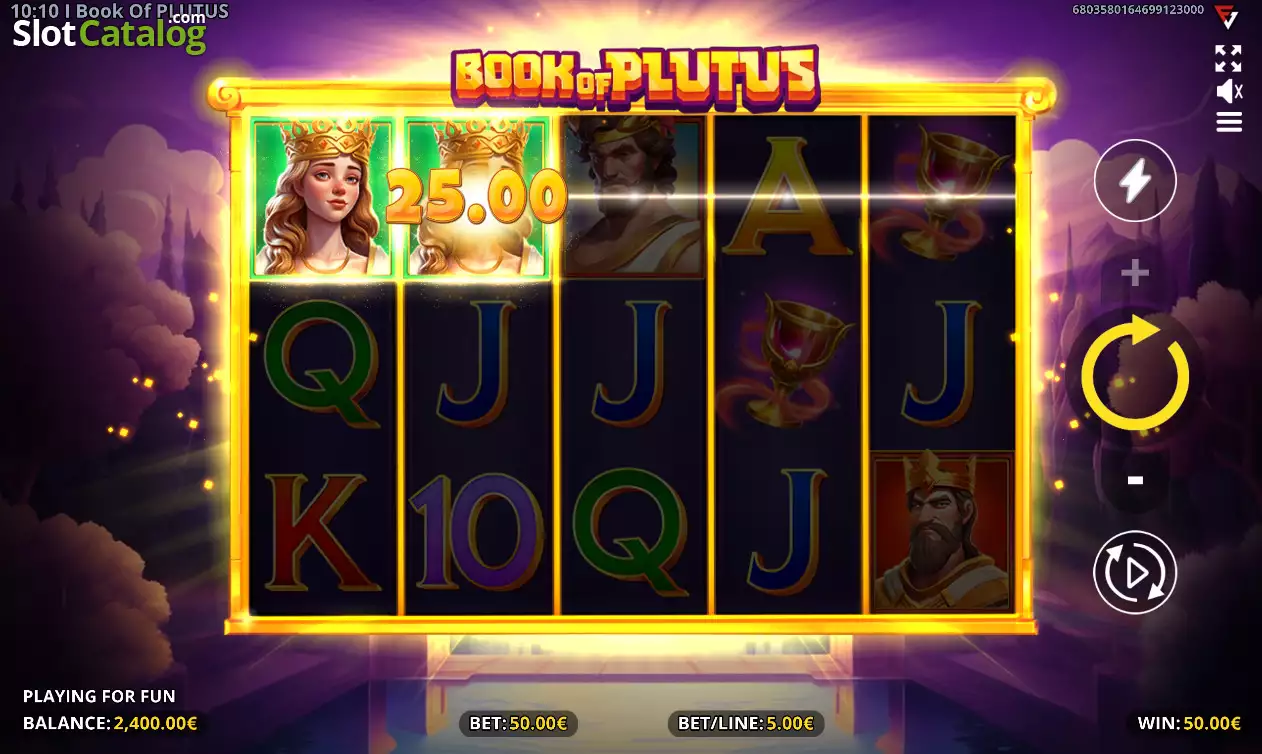Click the BALANCE 2,400.00€ display
1262x754 pixels.
coord(110,723)
